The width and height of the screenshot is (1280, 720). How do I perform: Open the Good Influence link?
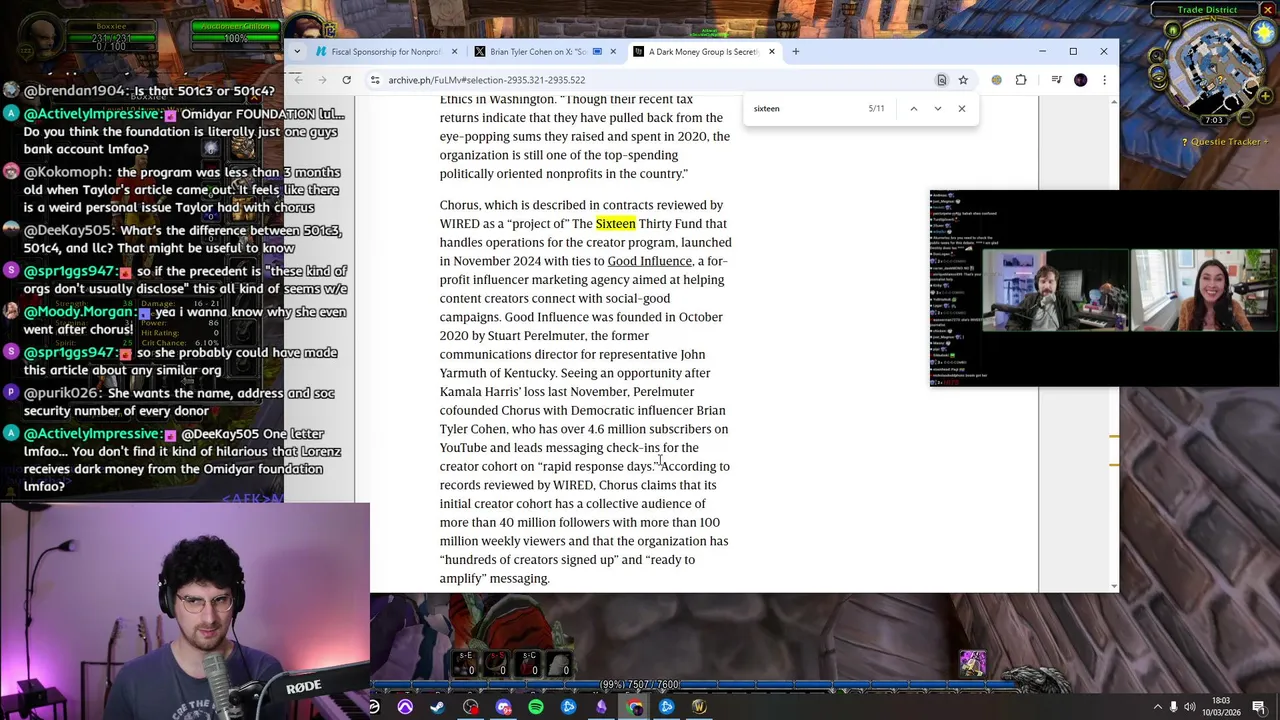point(649,261)
